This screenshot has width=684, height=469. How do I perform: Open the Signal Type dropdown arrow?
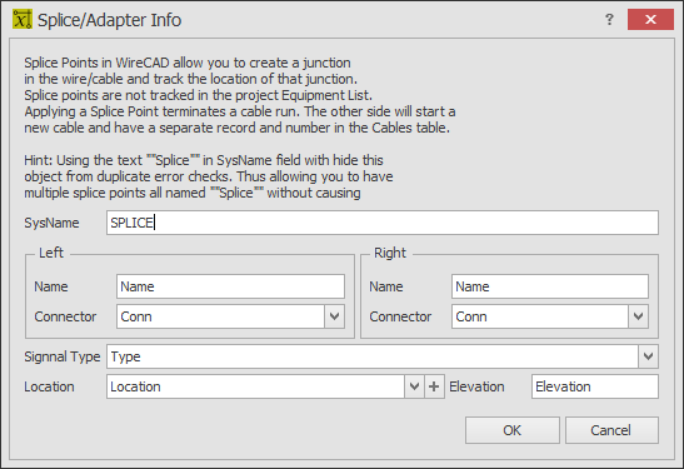pos(648,356)
